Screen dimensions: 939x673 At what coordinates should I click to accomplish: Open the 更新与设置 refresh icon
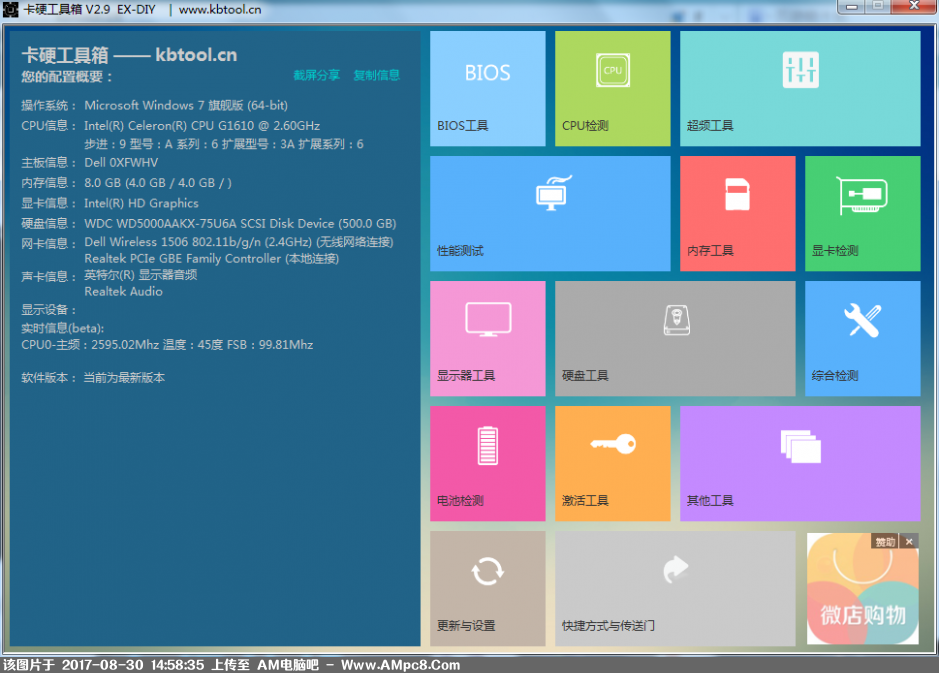pyautogui.click(x=487, y=571)
